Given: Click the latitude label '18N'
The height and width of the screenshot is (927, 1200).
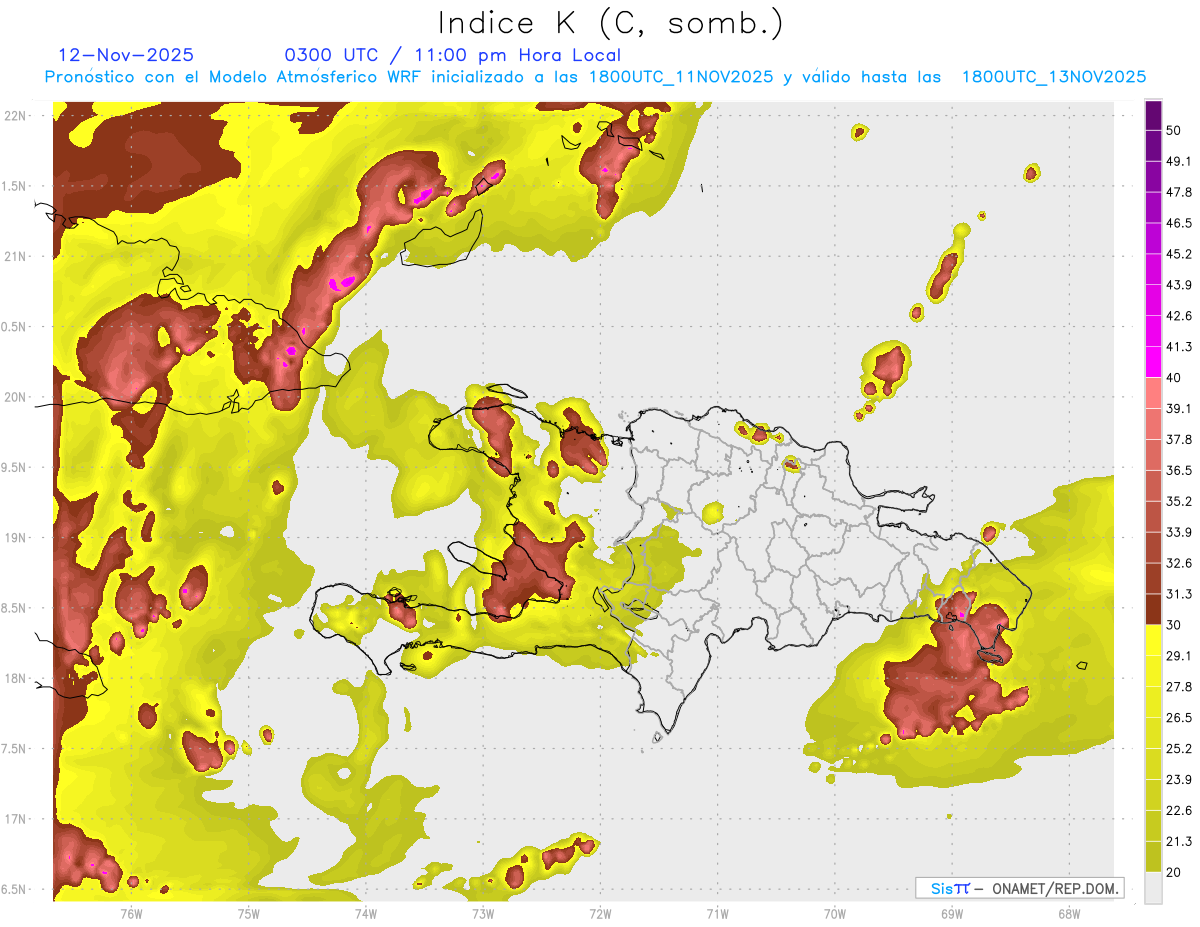Looking at the screenshot, I should point(15,678).
